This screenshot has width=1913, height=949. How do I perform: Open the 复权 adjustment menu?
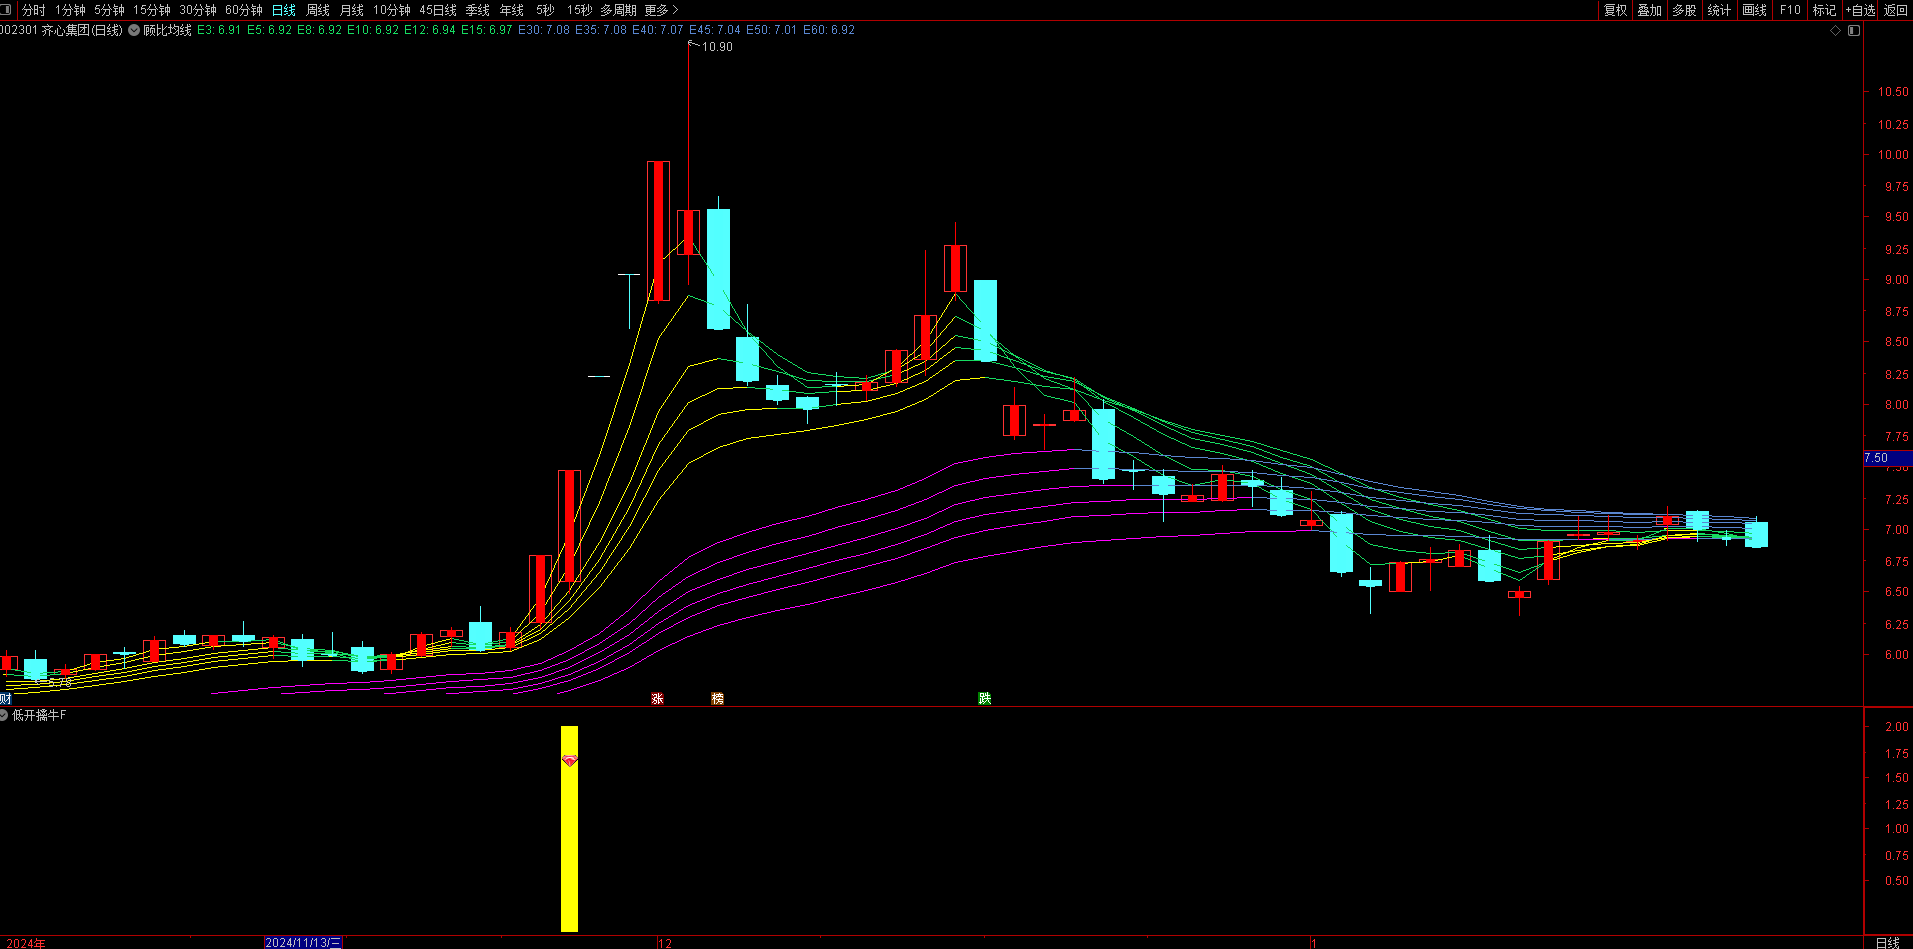[x=1616, y=10]
